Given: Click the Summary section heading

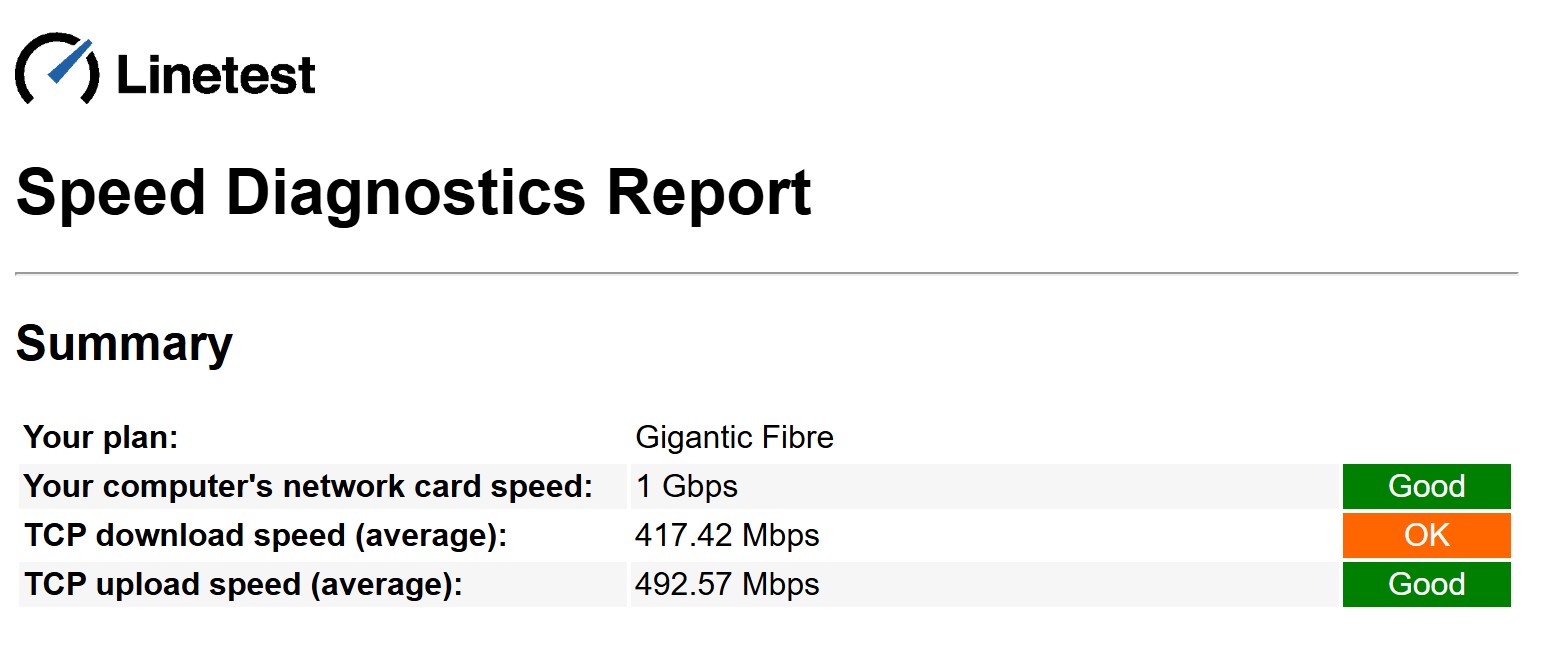Looking at the screenshot, I should (124, 344).
